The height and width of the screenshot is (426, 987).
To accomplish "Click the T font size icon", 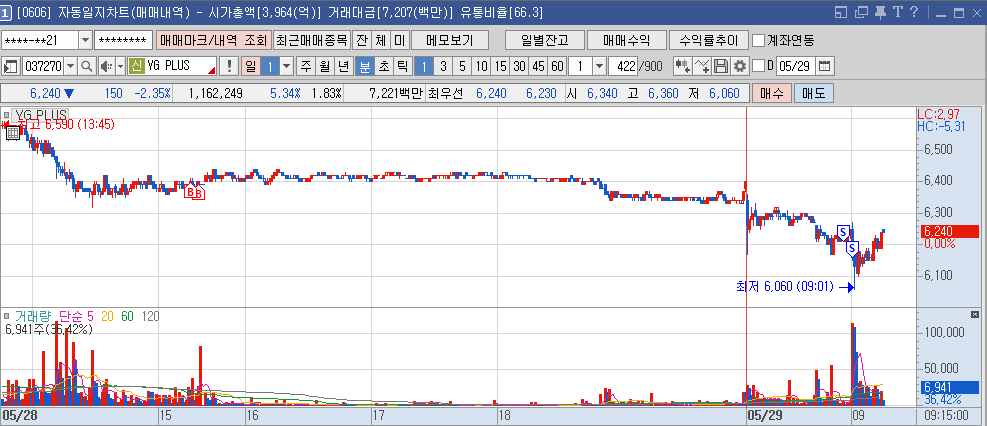I will click(x=897, y=12).
